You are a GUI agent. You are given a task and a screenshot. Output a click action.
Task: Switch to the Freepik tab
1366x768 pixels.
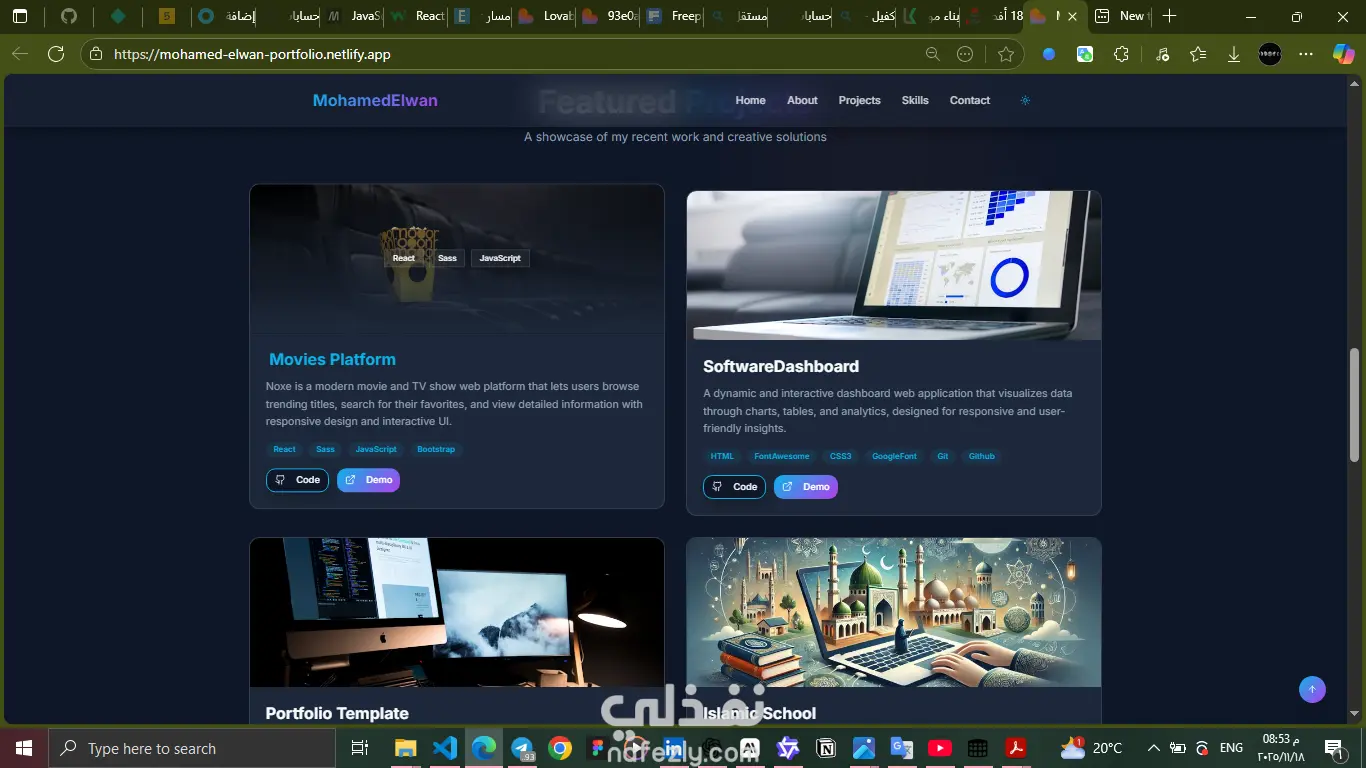click(672, 16)
